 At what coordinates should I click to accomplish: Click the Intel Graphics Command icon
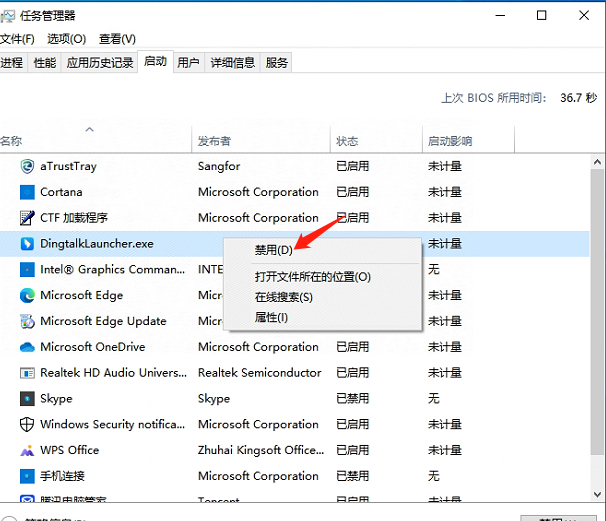27,270
